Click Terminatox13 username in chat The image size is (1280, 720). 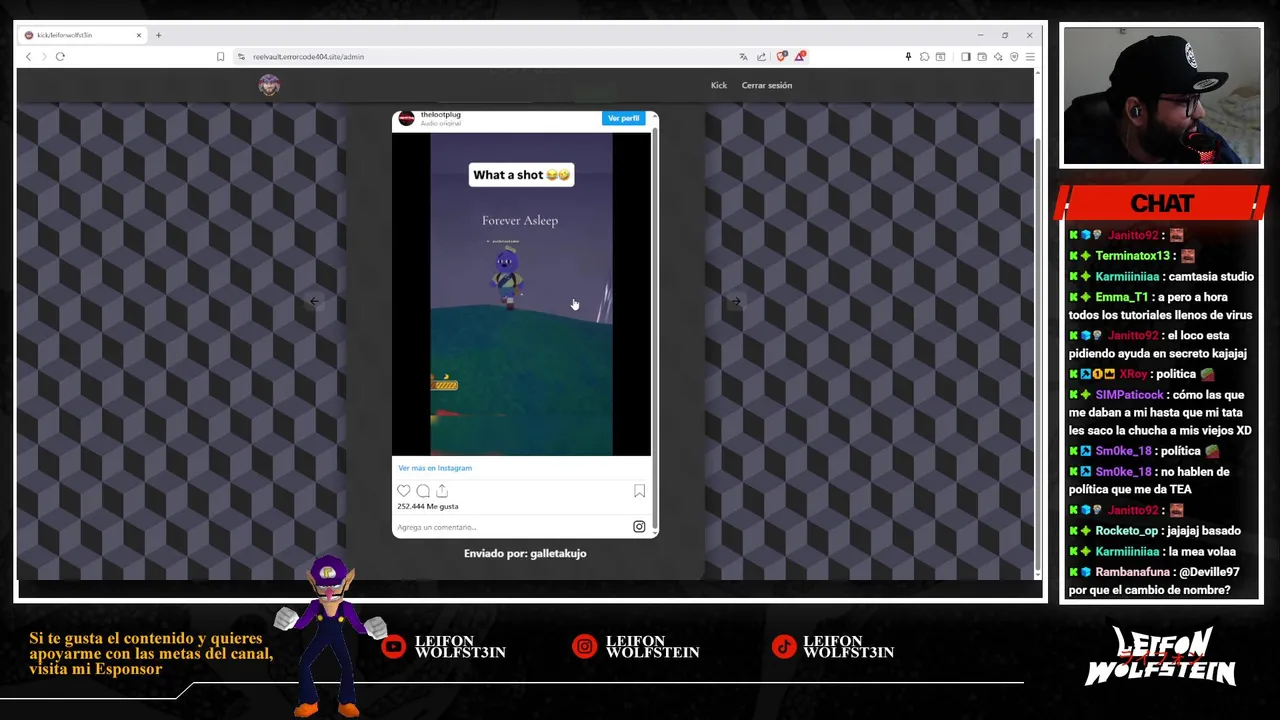1132,256
